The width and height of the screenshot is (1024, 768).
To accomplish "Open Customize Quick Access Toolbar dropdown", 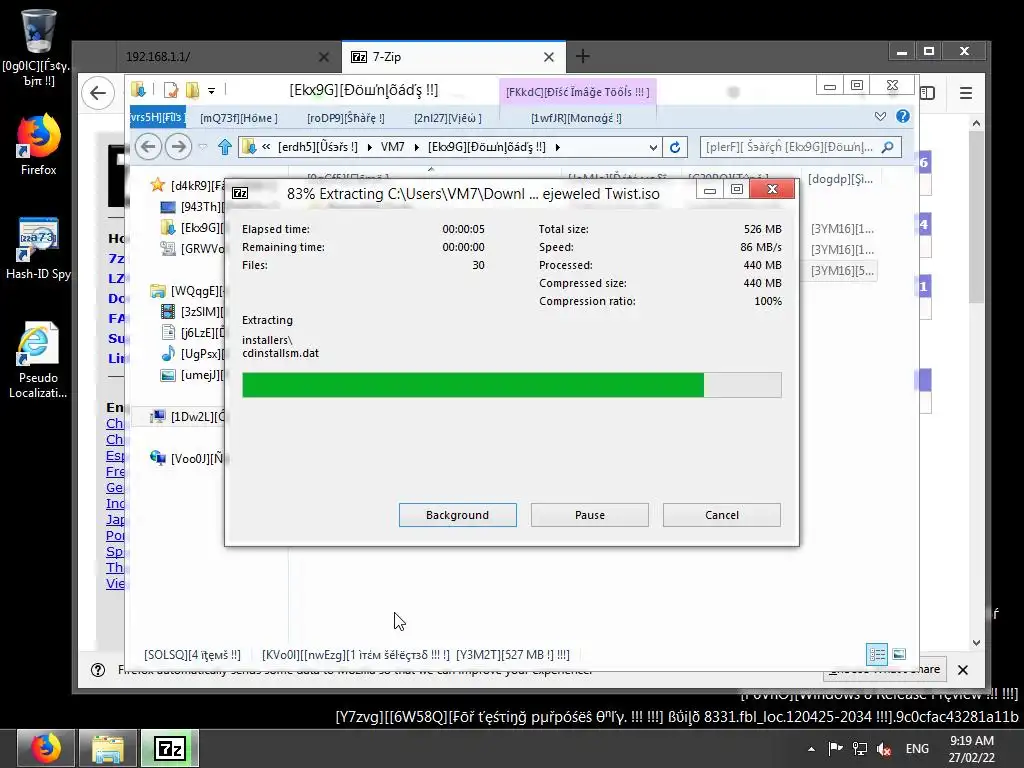I will point(212,91).
